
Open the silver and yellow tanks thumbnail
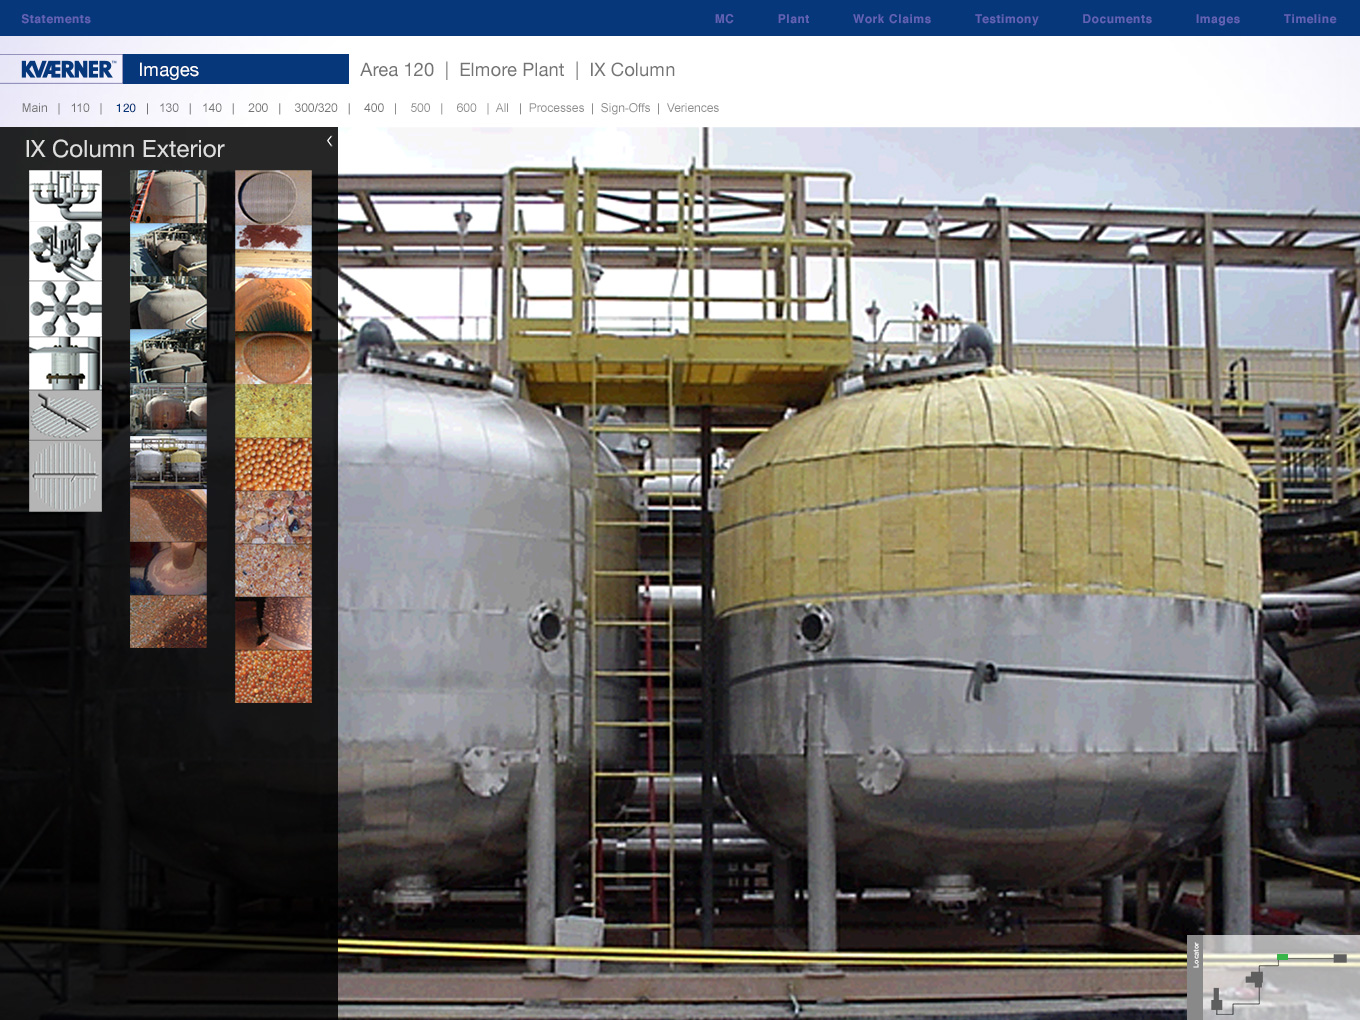pyautogui.click(x=168, y=461)
